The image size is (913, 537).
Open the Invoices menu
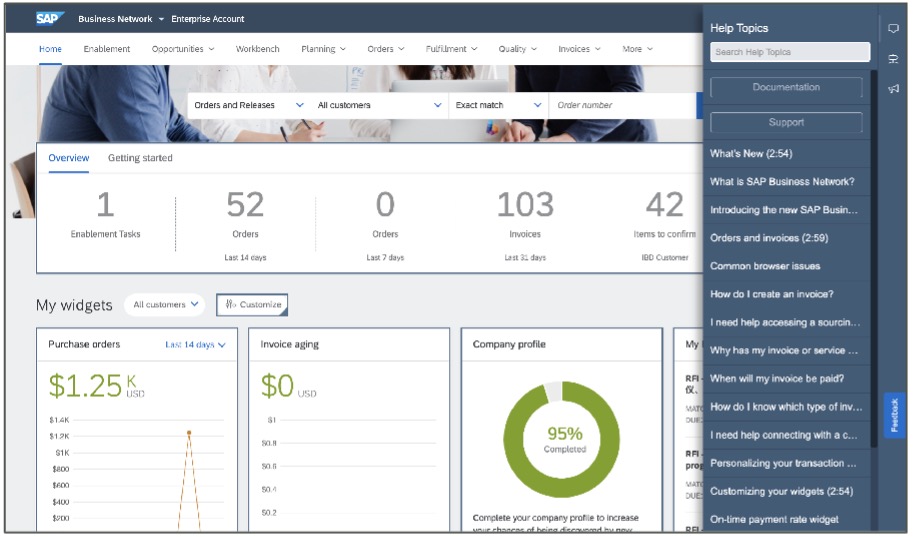tap(579, 49)
